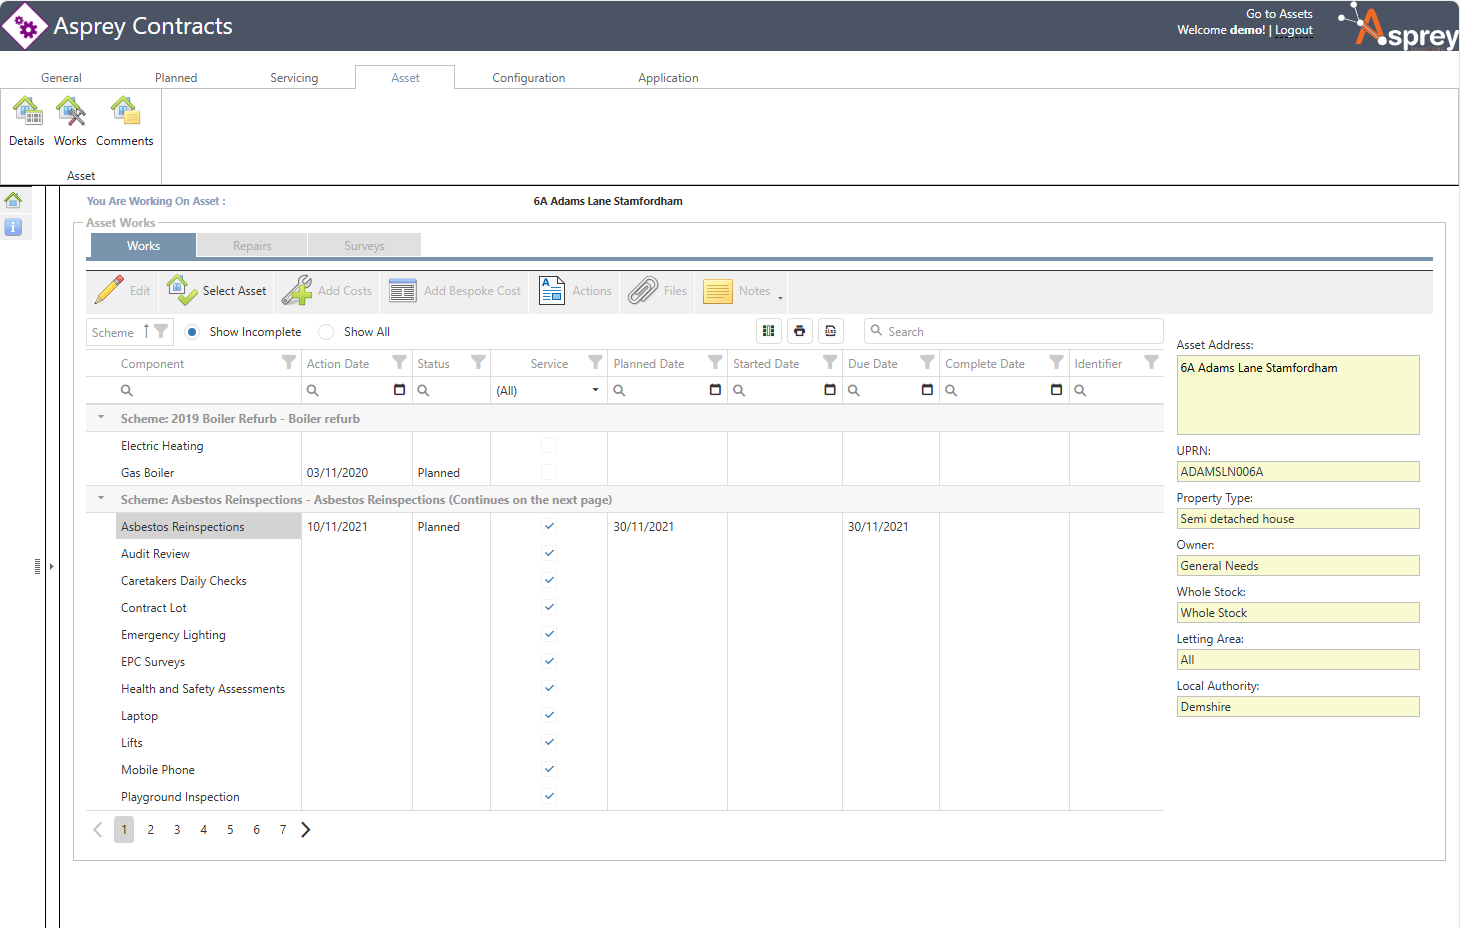
Task: Click the Logout link
Action: [x=1294, y=30]
